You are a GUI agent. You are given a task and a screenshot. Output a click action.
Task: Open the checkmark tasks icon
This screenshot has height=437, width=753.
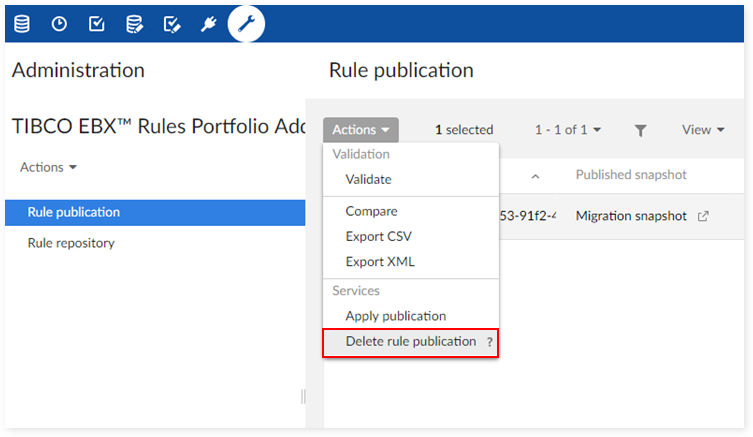pos(97,24)
